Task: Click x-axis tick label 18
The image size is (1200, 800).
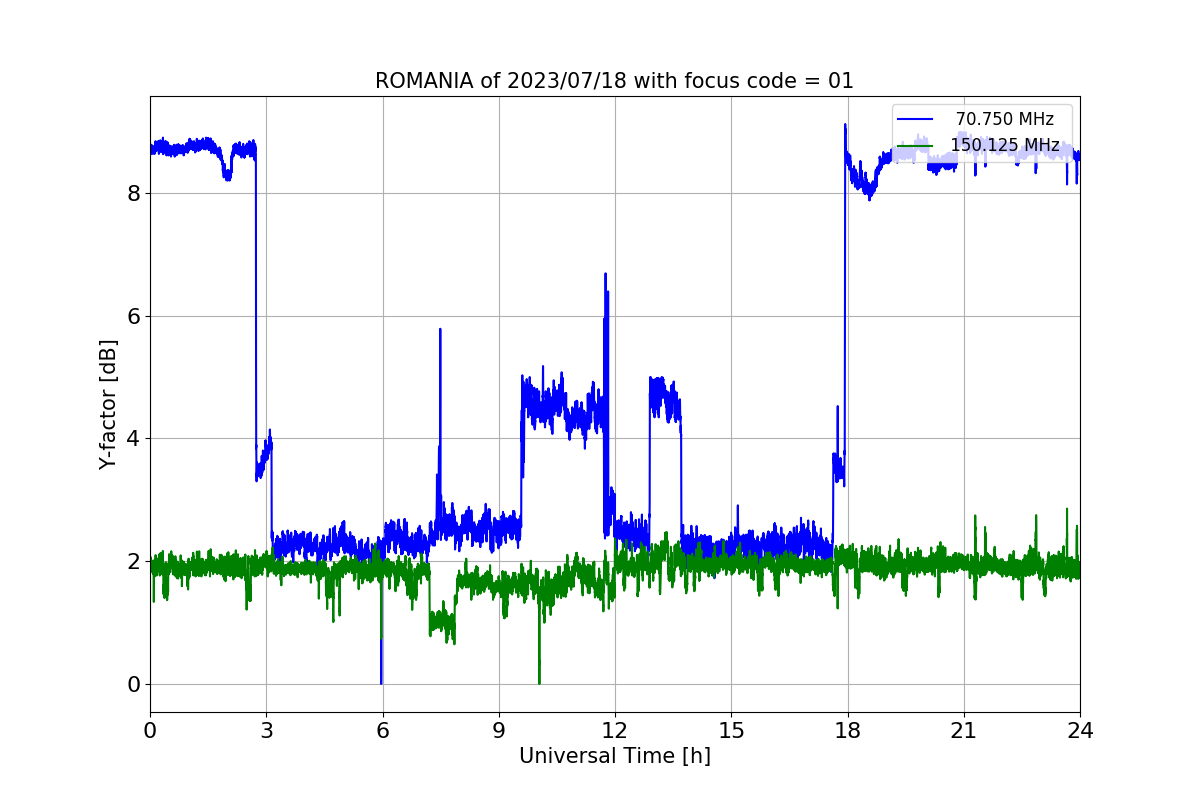Action: click(847, 731)
